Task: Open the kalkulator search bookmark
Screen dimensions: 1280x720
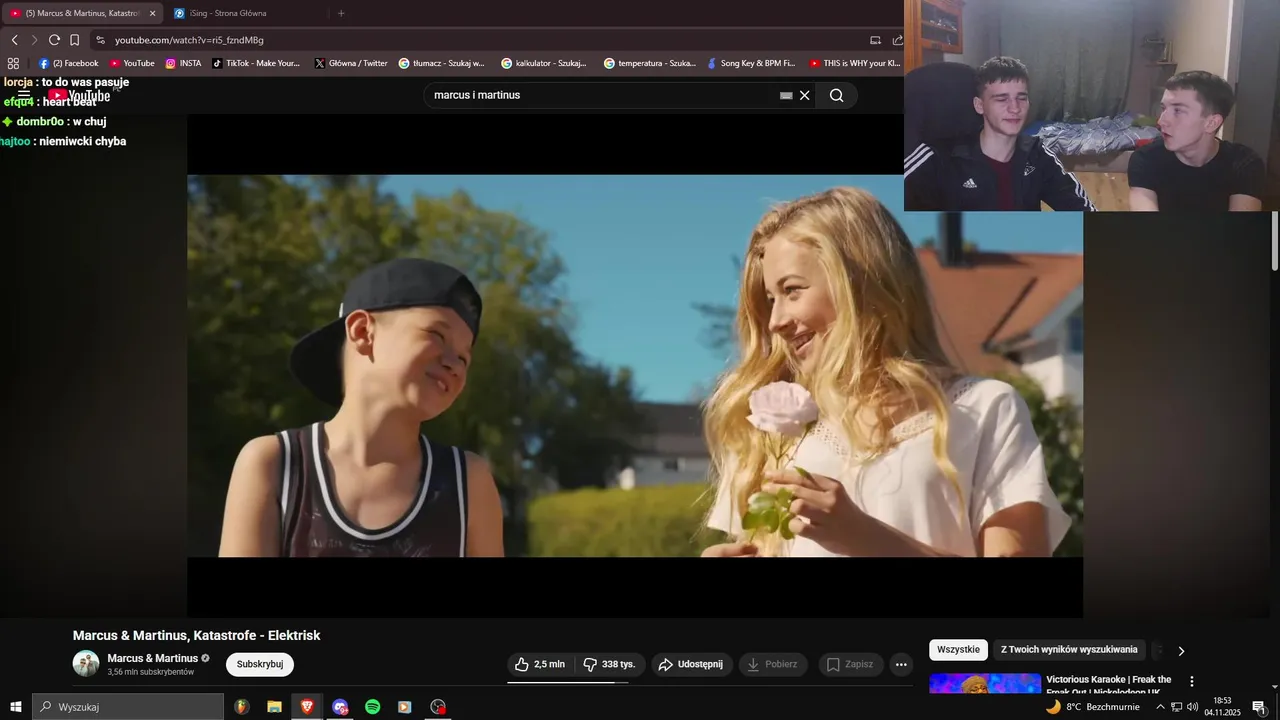Action: click(544, 63)
